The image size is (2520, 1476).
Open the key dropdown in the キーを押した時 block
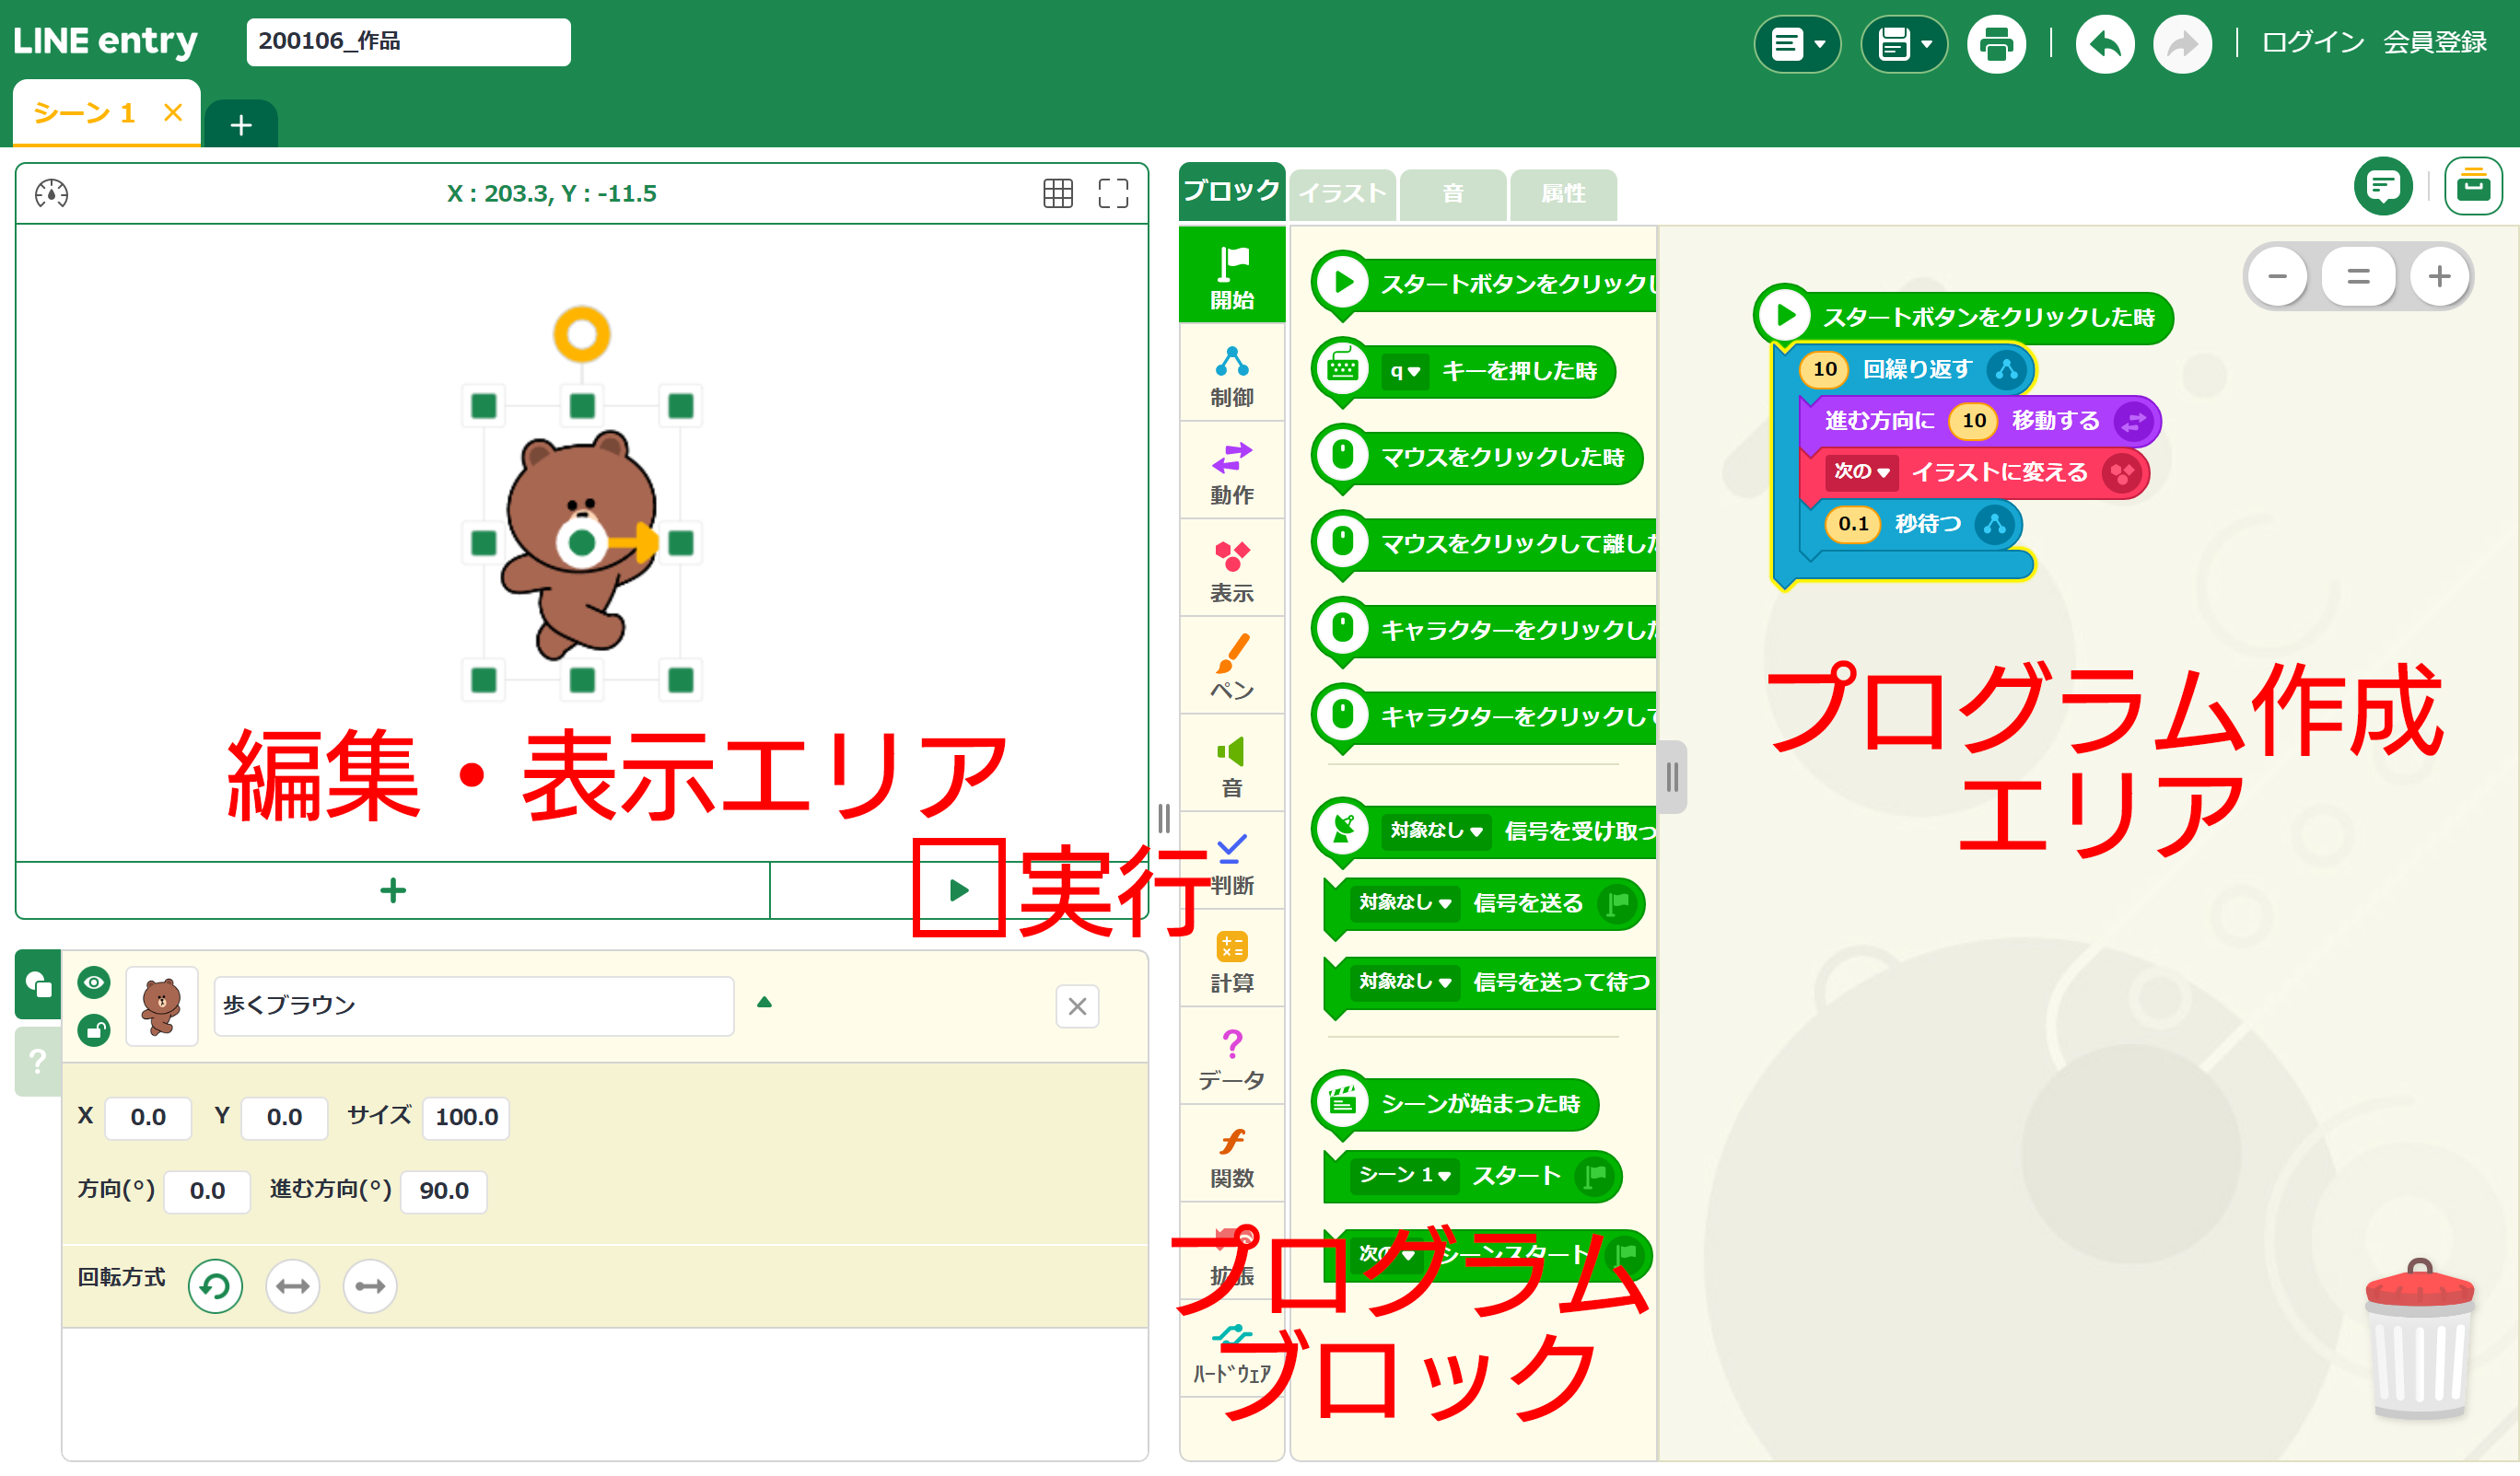tap(1405, 371)
